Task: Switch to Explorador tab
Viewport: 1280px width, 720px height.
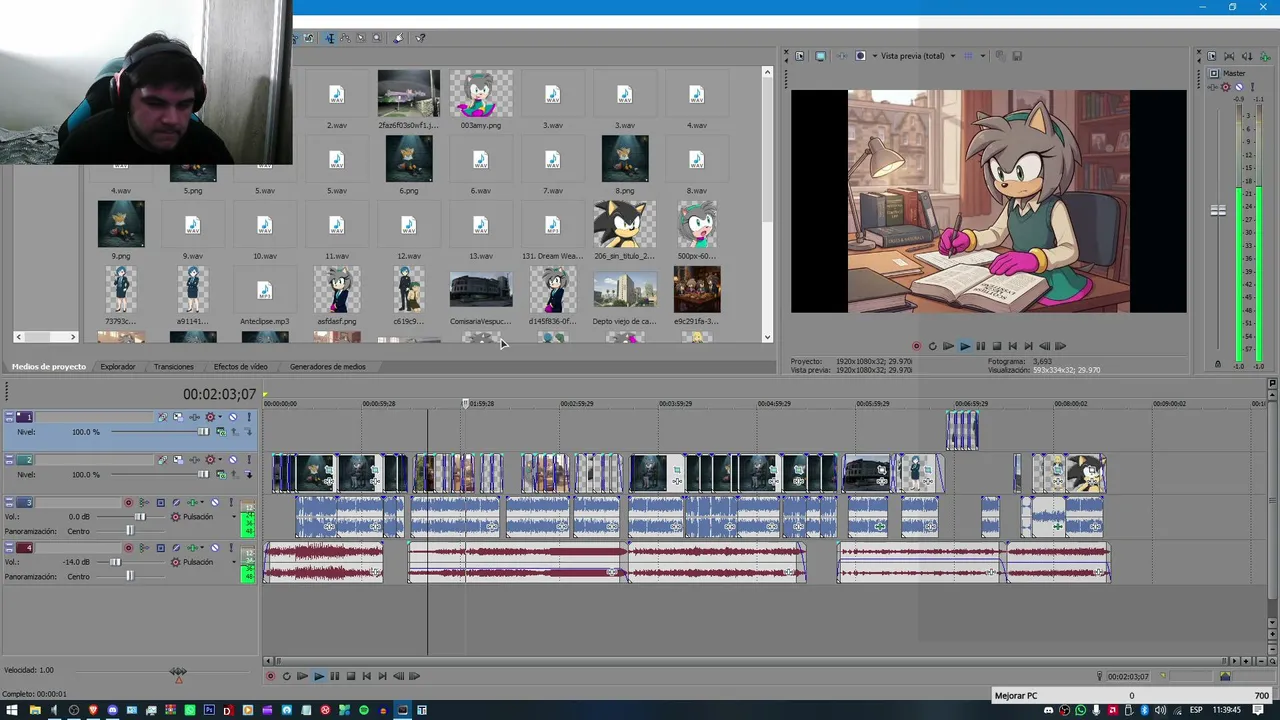Action: click(118, 367)
